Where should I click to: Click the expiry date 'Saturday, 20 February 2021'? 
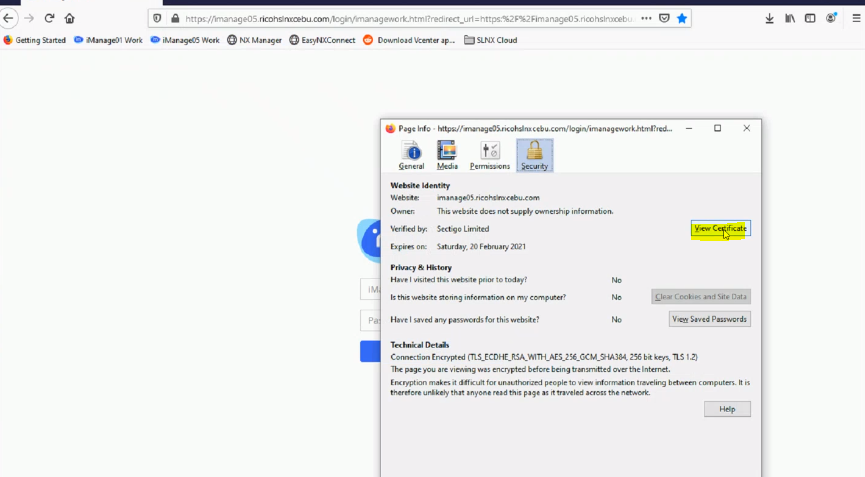click(x=481, y=246)
